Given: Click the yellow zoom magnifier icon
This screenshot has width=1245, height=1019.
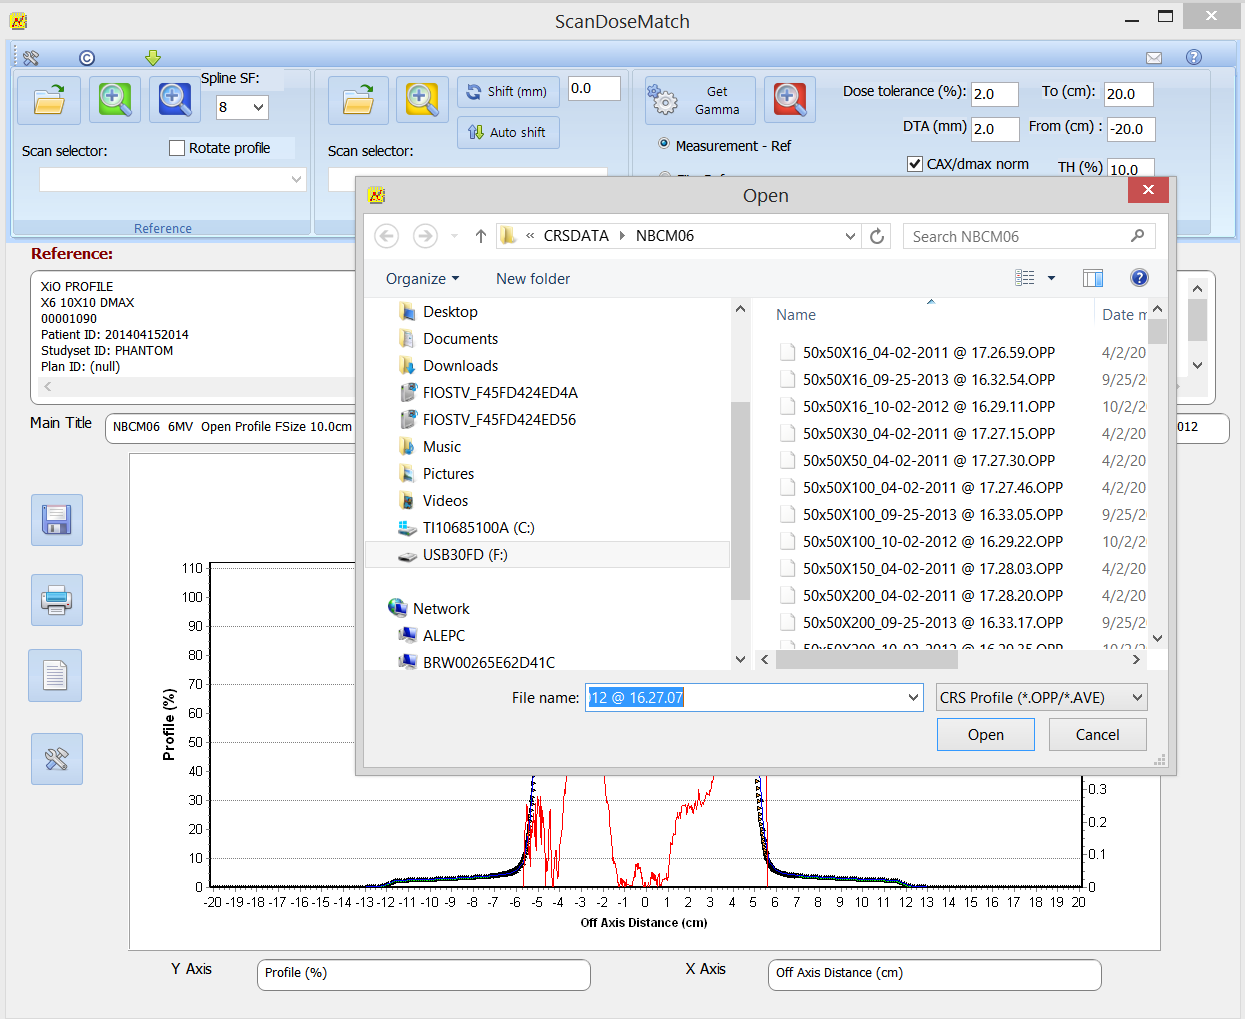Looking at the screenshot, I should 421,100.
